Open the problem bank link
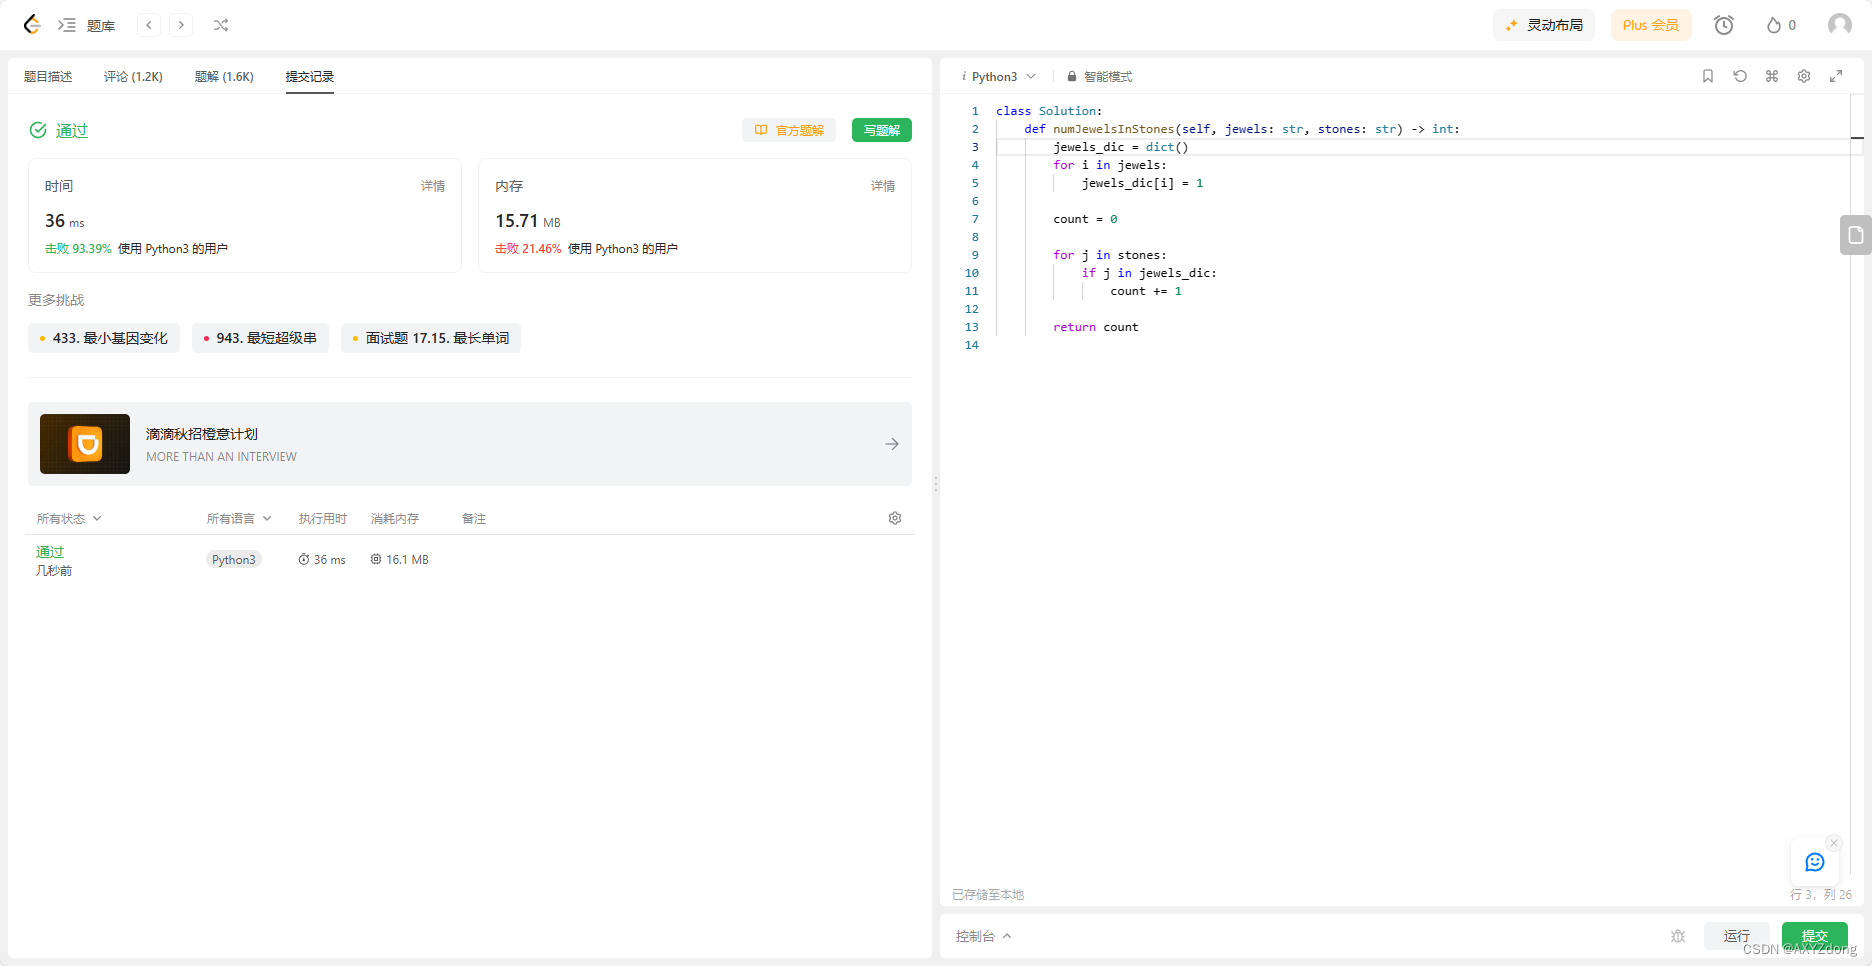Viewport: 1872px width, 966px height. tap(101, 26)
